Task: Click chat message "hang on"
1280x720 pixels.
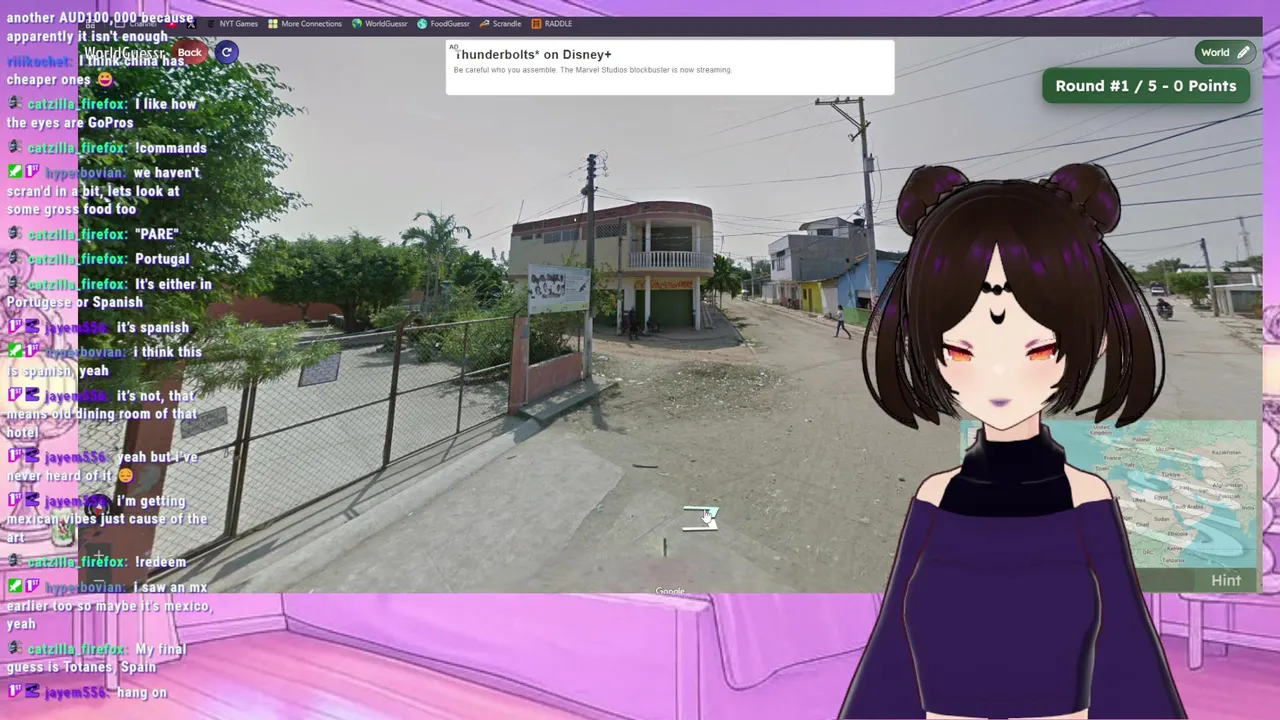Action: tap(141, 692)
